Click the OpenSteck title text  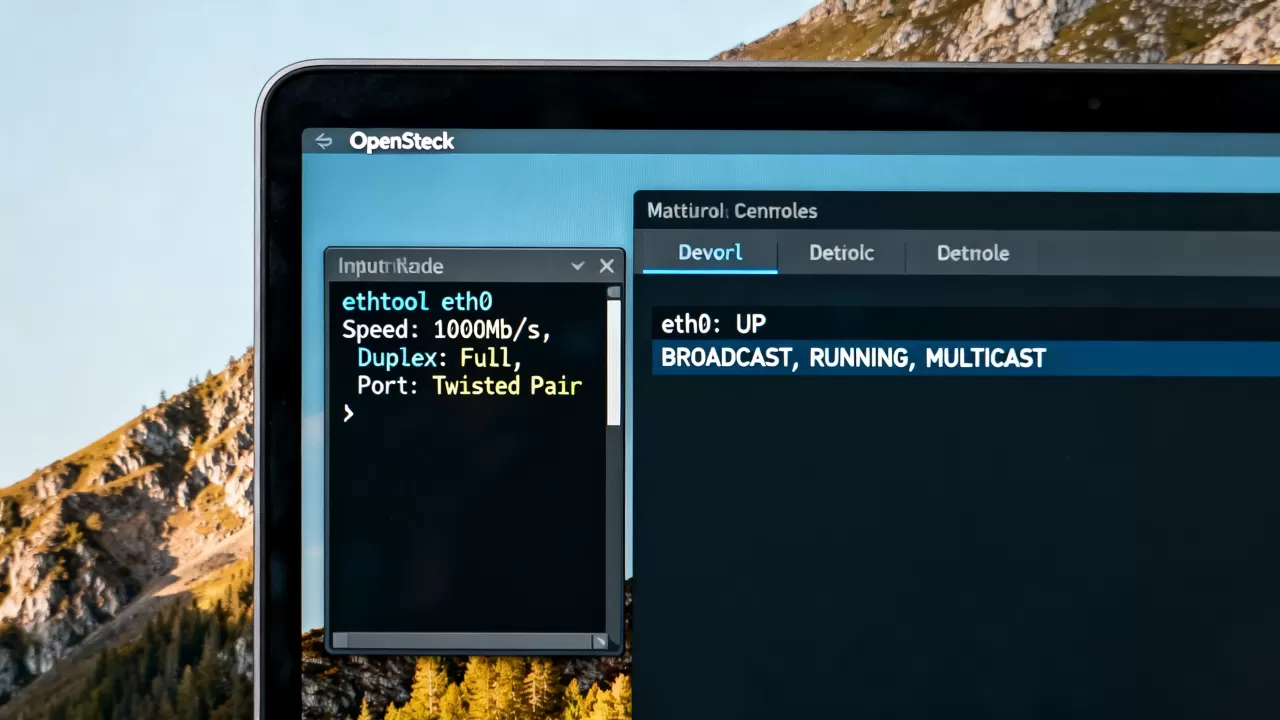402,141
